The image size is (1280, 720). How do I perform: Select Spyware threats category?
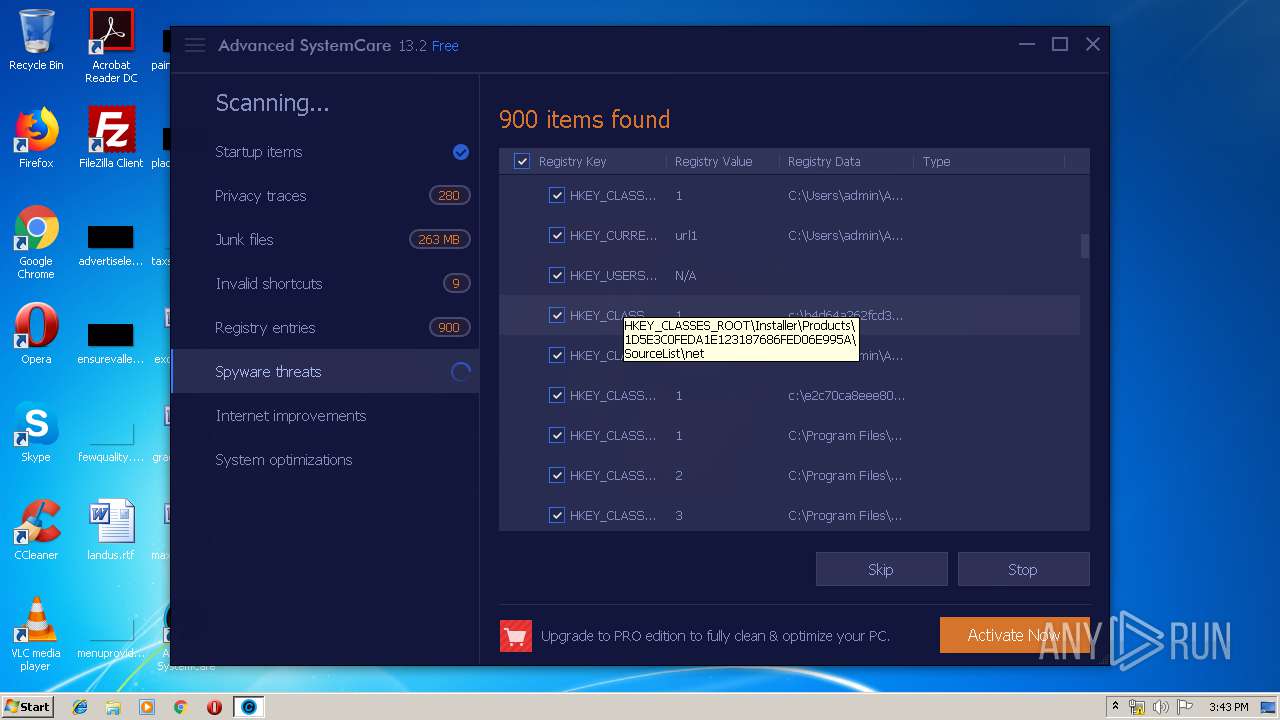pyautogui.click(x=325, y=372)
